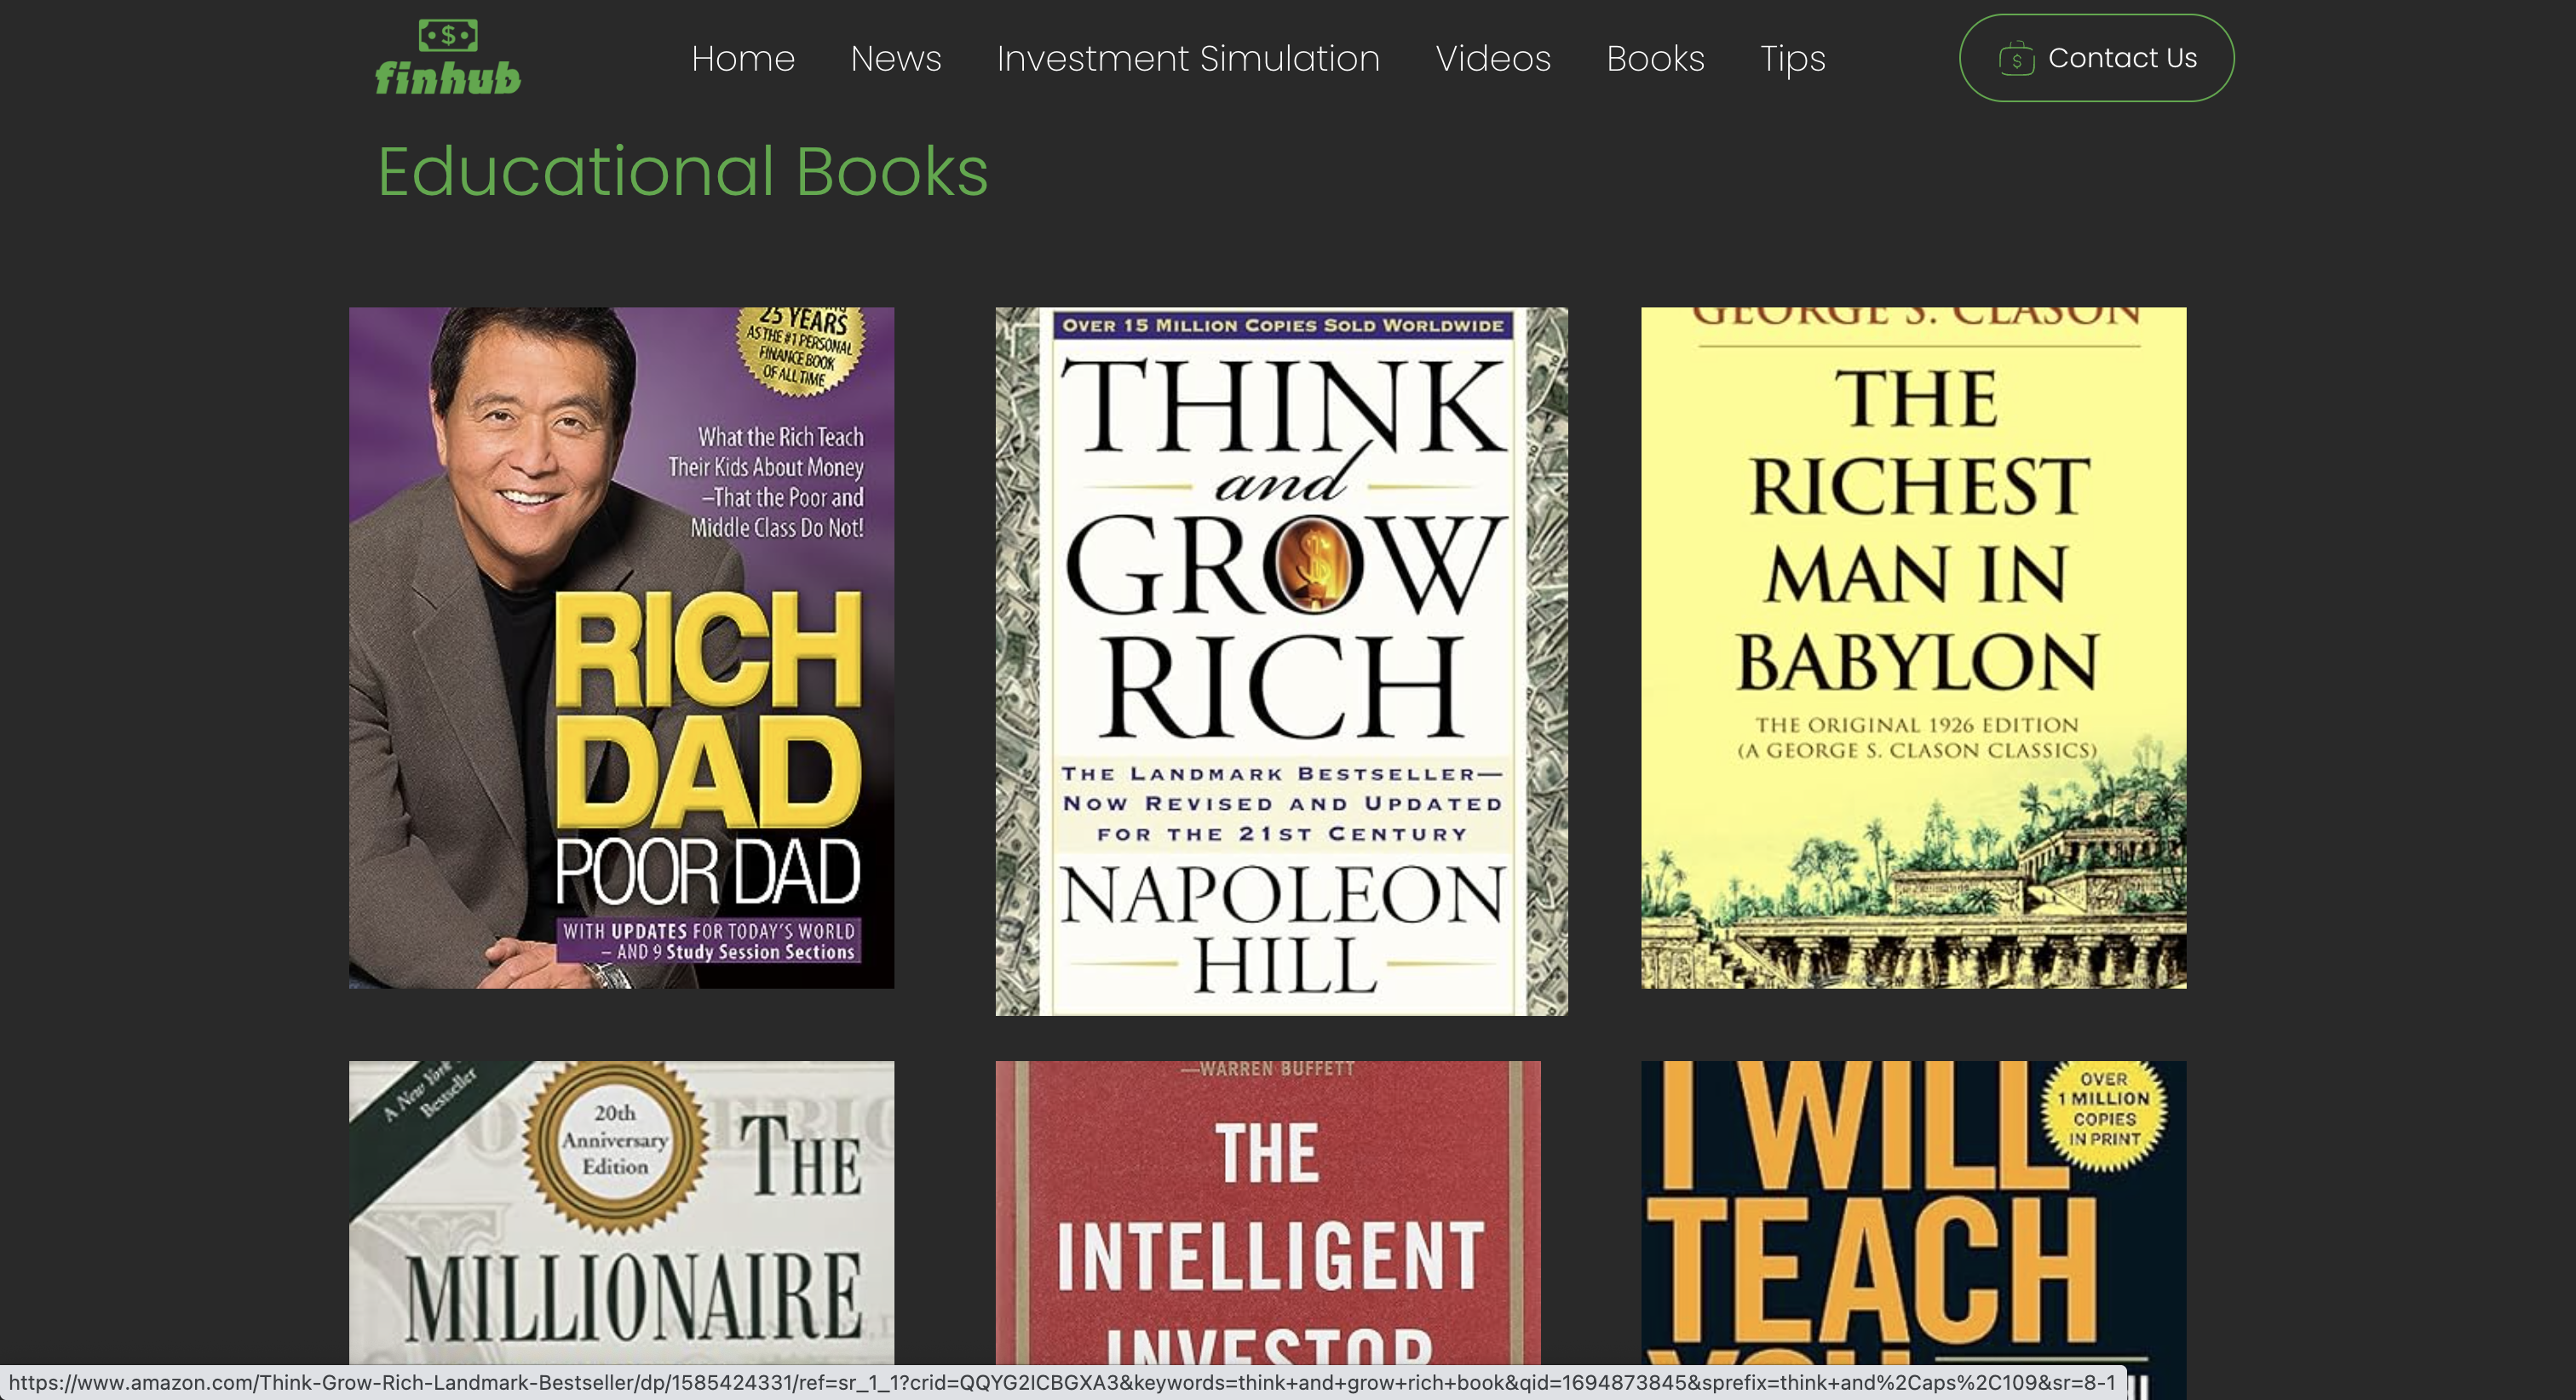2576x1400 pixels.
Task: Navigate to the Videos section
Action: point(1493,58)
